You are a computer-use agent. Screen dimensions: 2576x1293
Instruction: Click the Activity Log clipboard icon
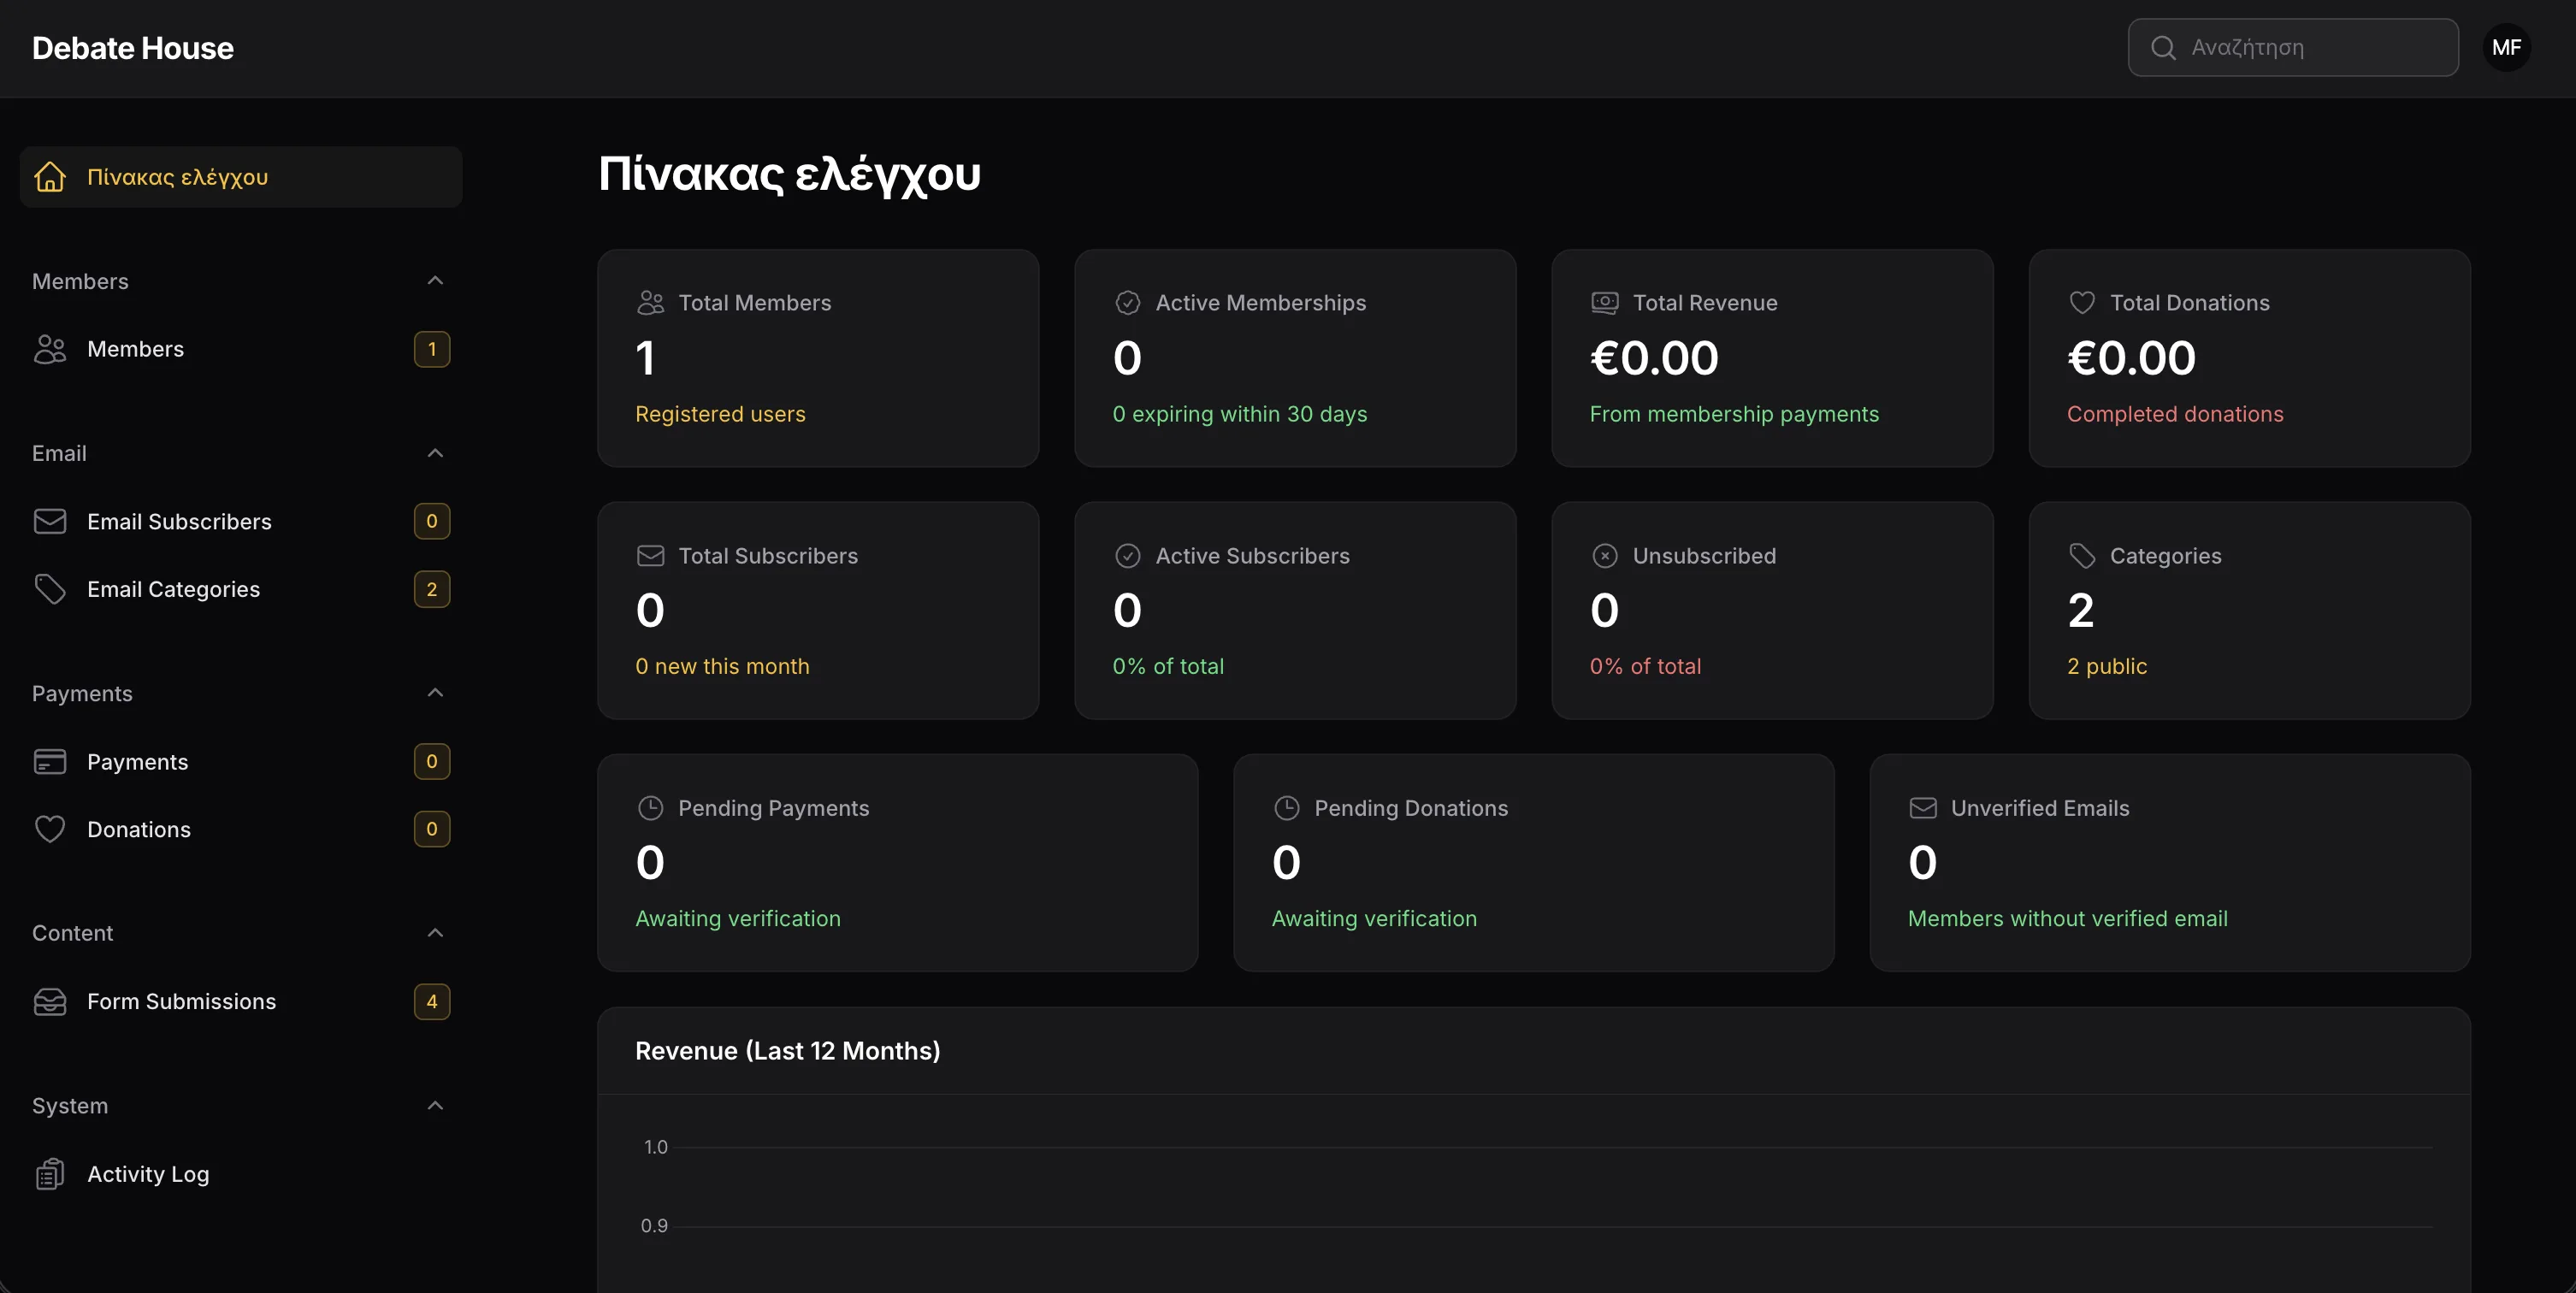coord(50,1174)
